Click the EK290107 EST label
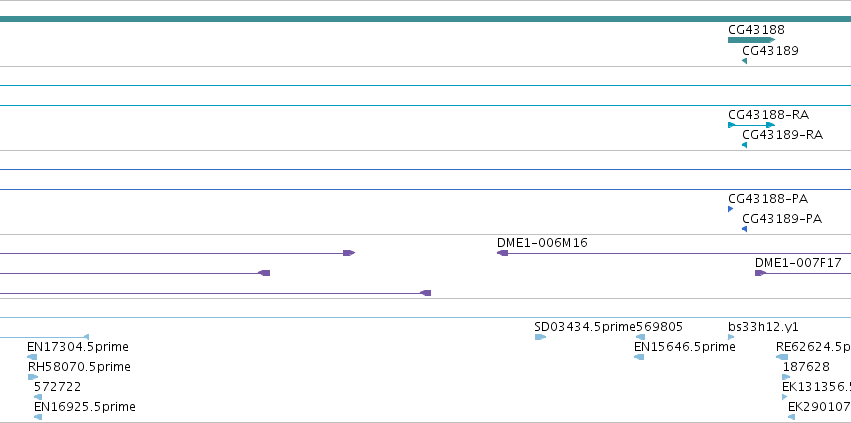The height and width of the screenshot is (423, 851). (x=820, y=407)
